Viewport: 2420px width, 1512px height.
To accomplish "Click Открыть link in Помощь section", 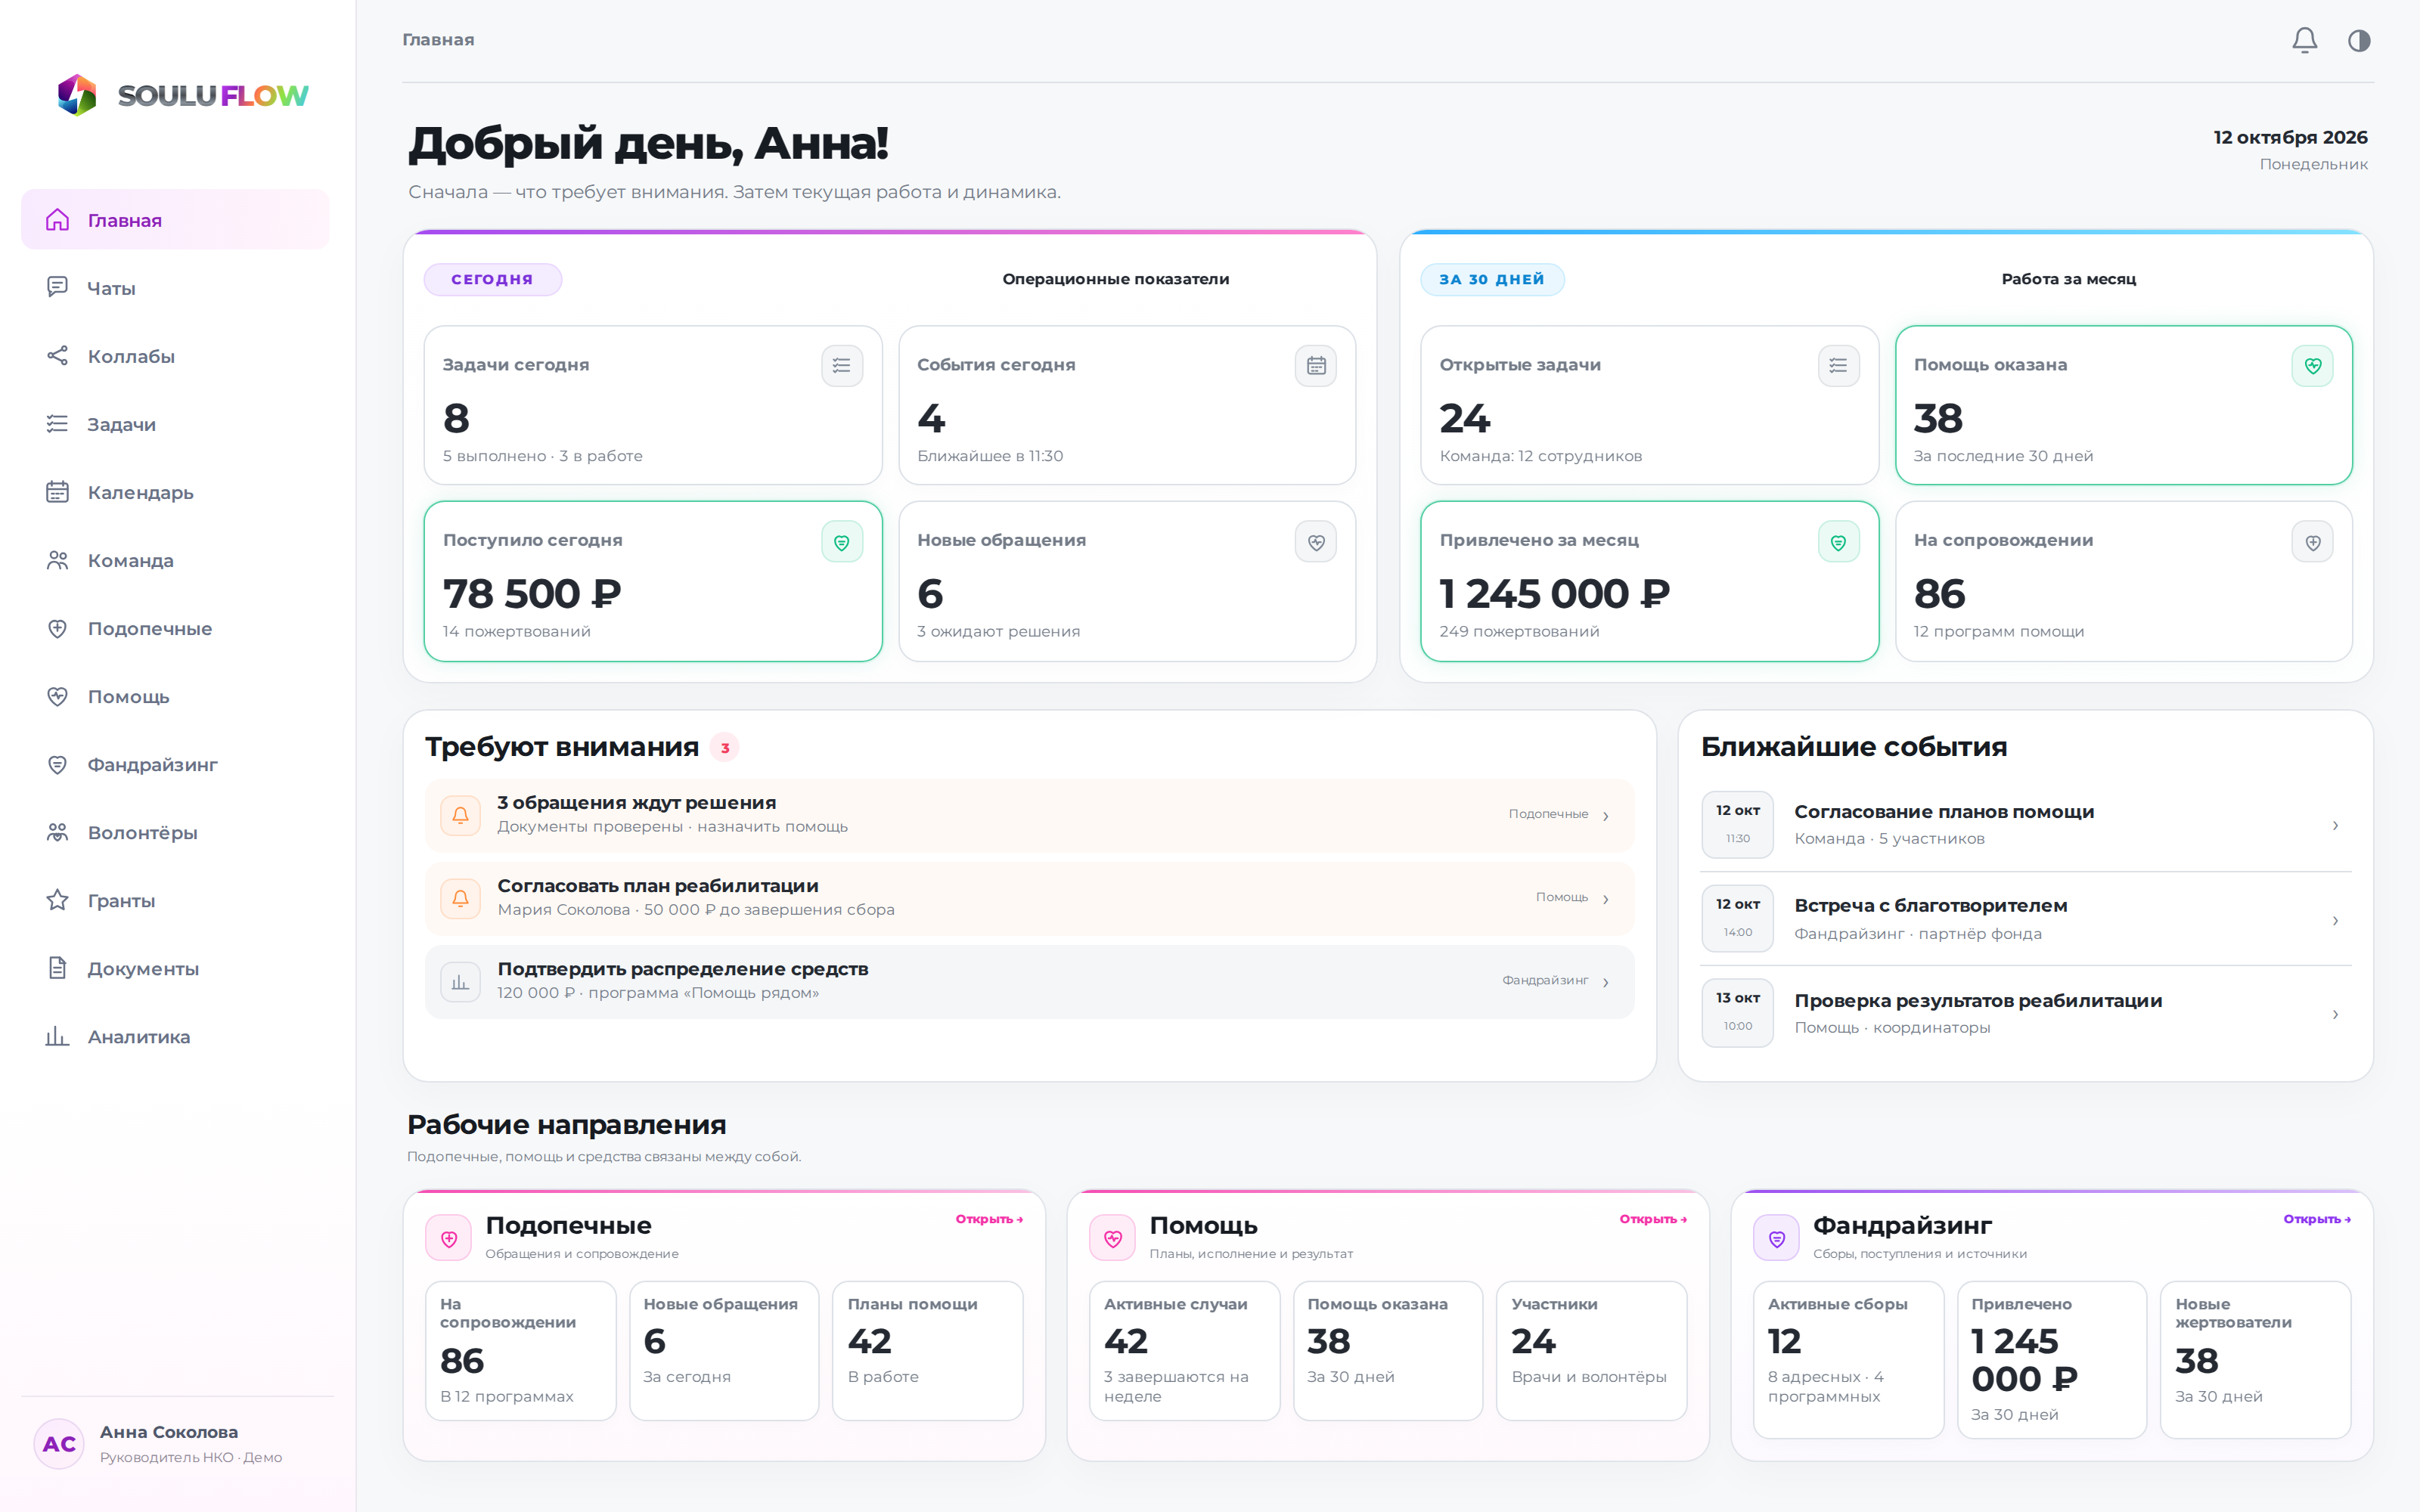I will pyautogui.click(x=1653, y=1219).
